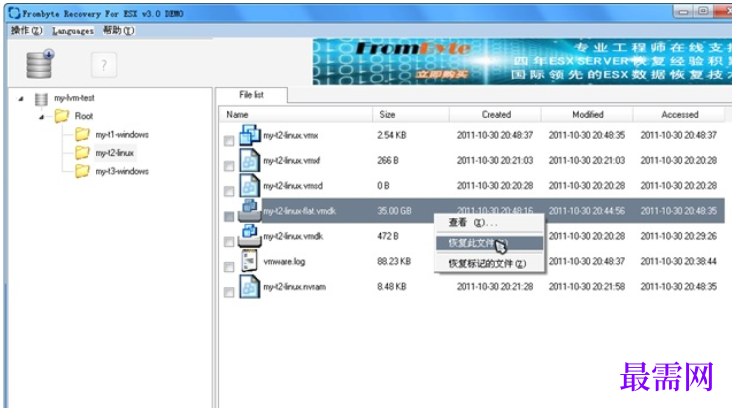Click the 472 B size cell
The image size is (732, 408).
[388, 236]
